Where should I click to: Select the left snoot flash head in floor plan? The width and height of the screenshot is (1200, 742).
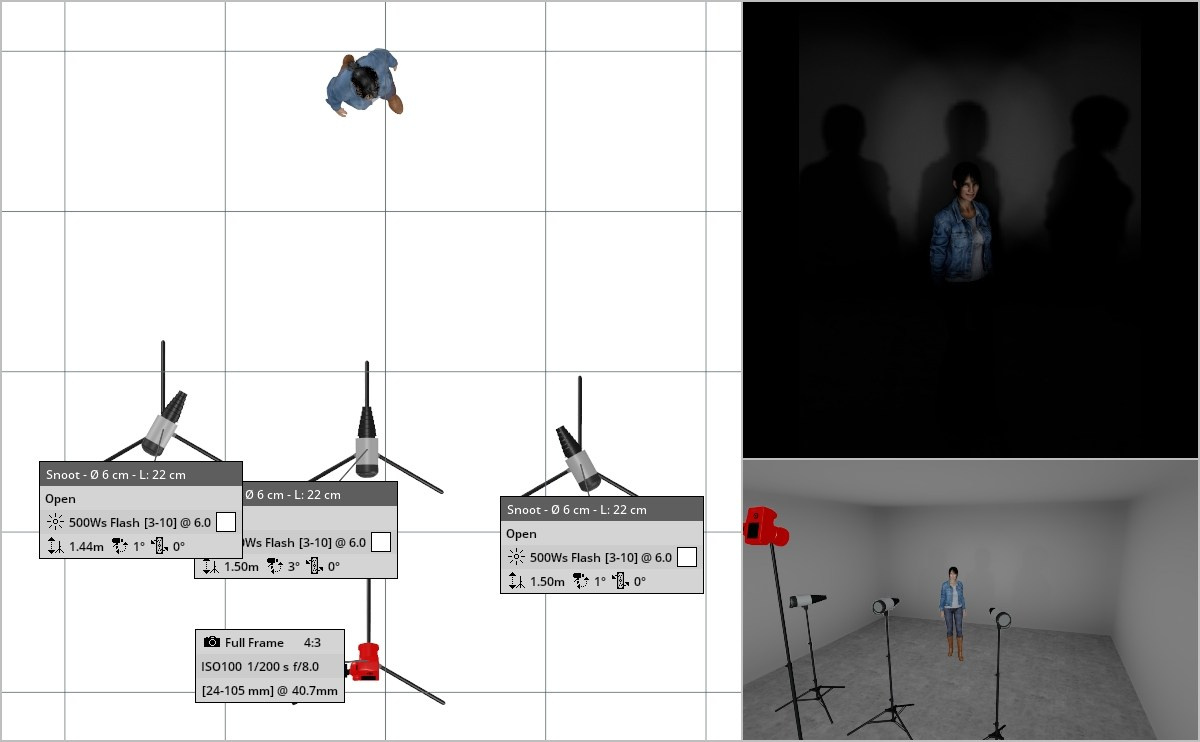tap(165, 426)
